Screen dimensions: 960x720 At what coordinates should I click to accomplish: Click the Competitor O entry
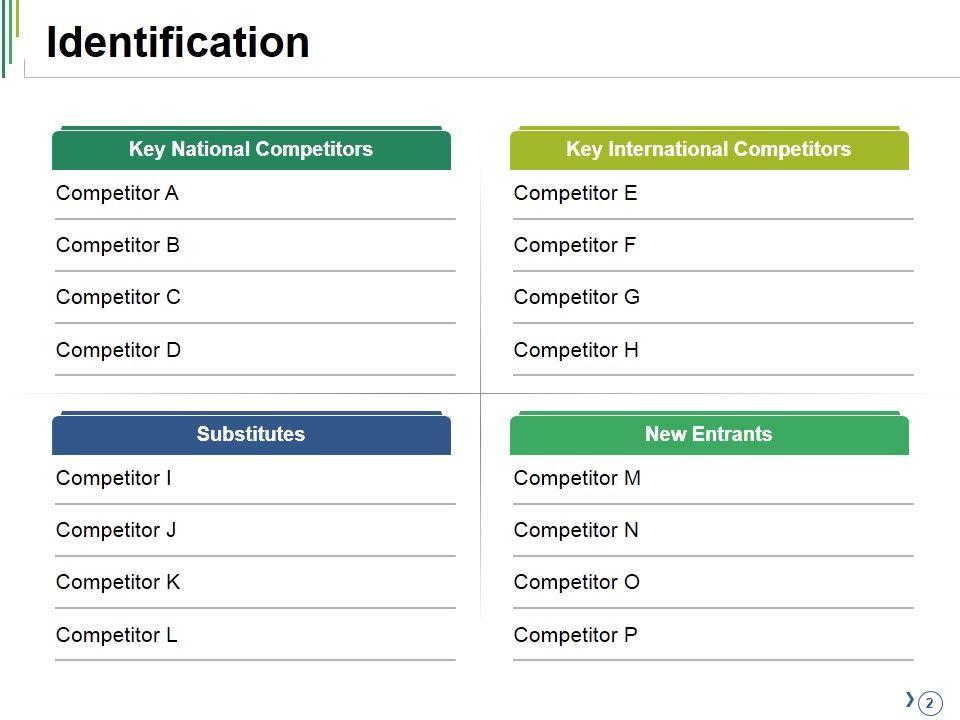click(x=576, y=583)
